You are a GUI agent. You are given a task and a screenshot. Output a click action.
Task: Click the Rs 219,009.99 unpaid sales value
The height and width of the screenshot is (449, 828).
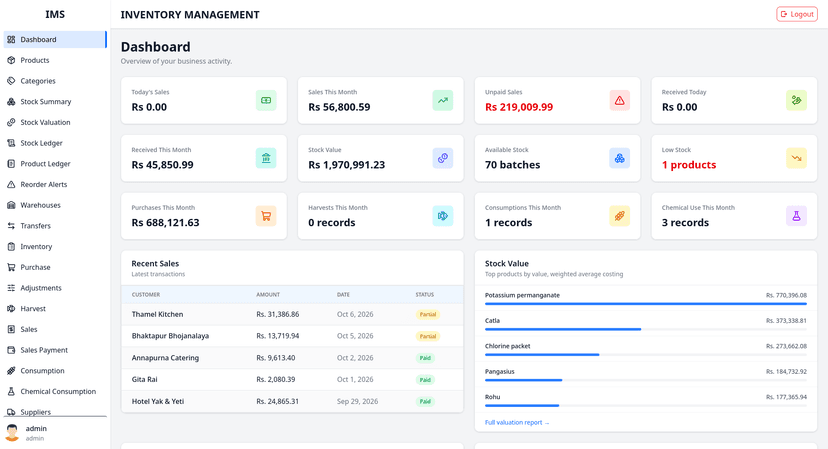519,107
